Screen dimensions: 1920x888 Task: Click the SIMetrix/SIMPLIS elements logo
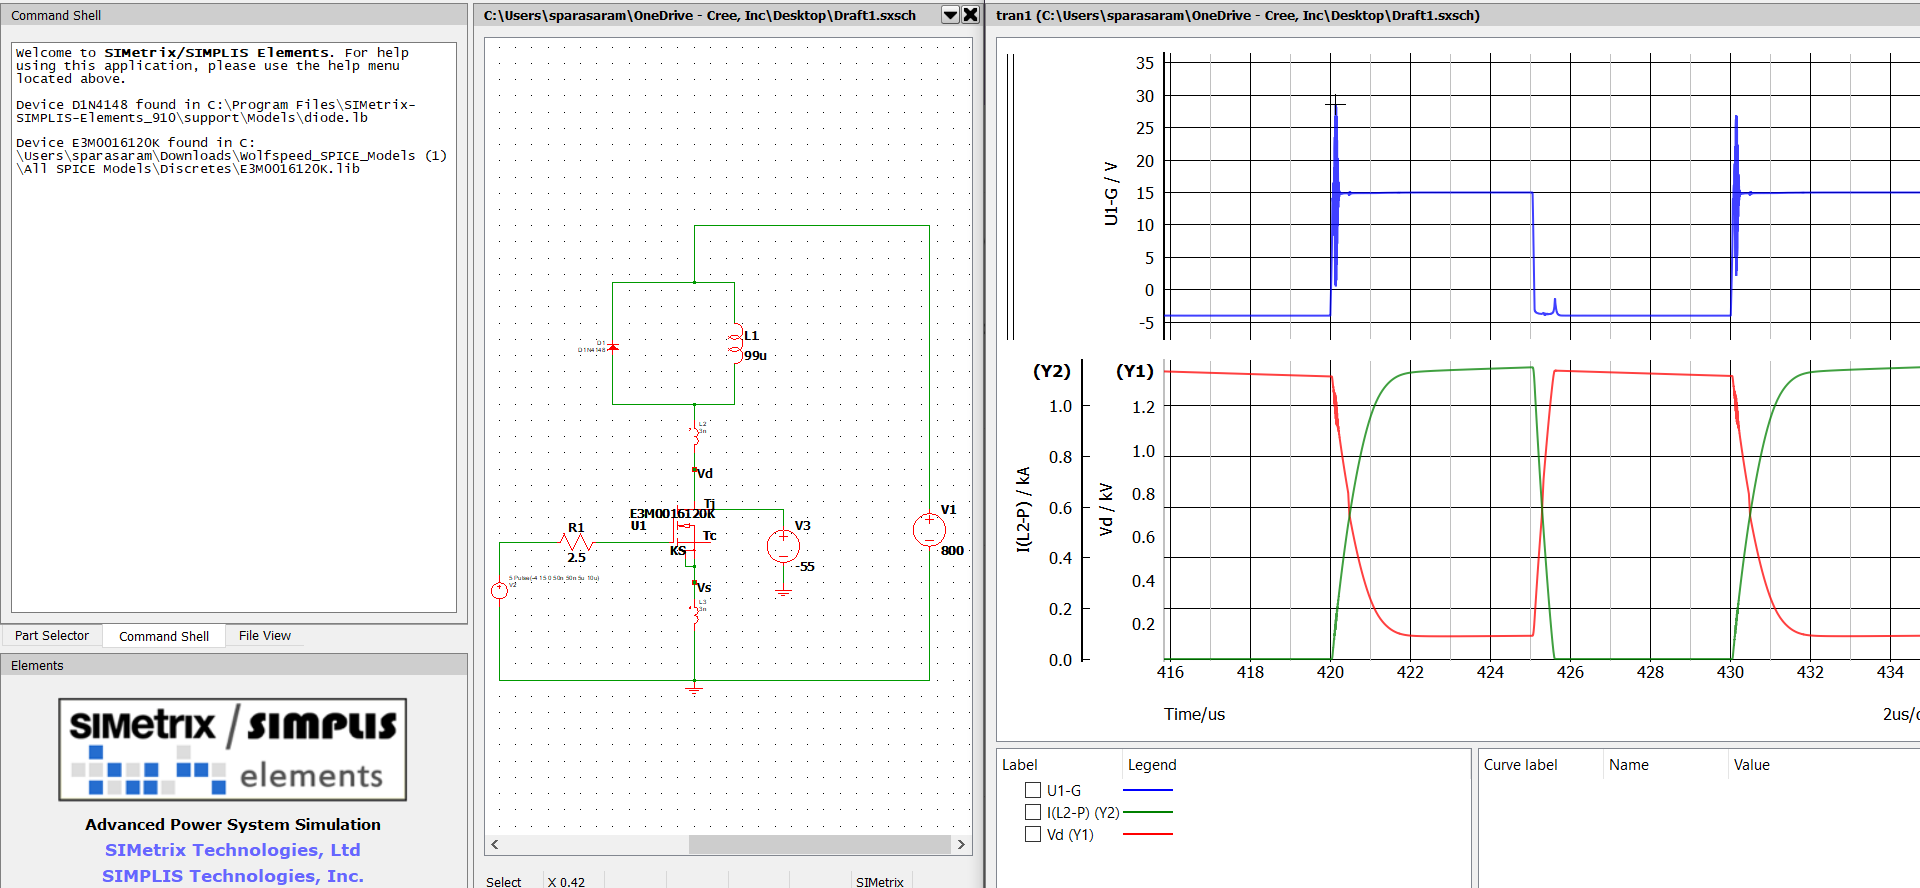(x=233, y=750)
